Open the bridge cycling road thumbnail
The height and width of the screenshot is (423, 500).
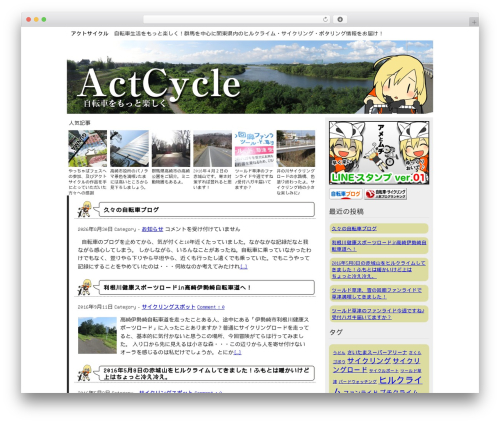(x=296, y=148)
